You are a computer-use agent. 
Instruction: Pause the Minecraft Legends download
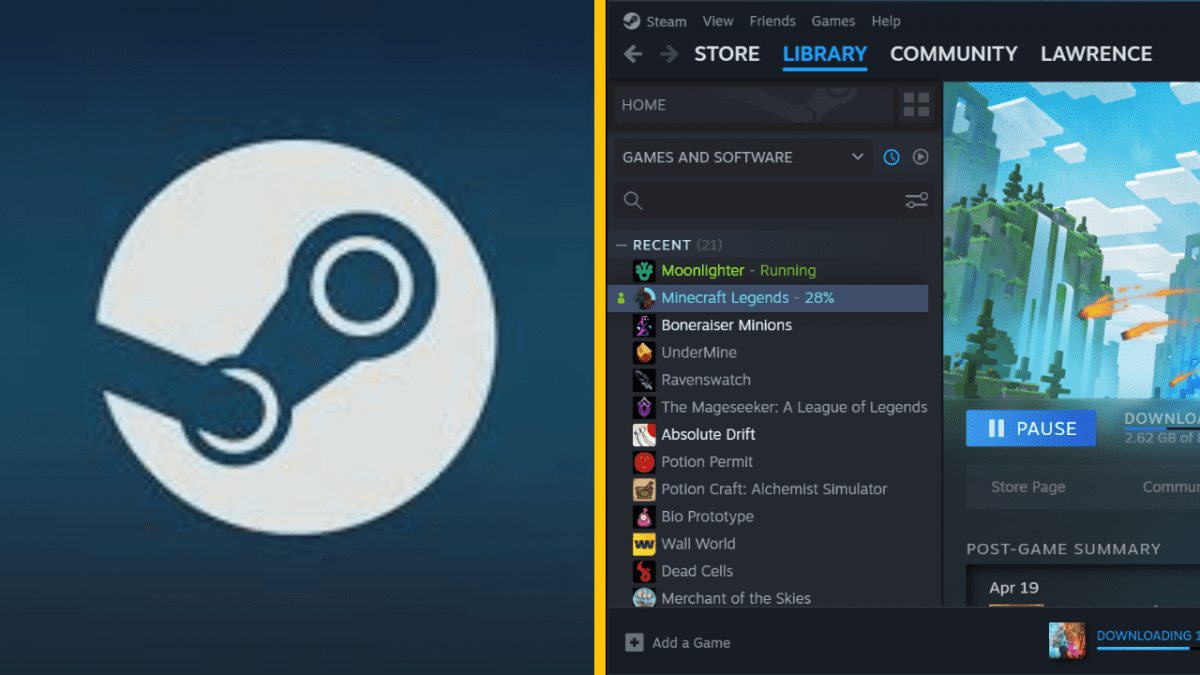click(1031, 428)
